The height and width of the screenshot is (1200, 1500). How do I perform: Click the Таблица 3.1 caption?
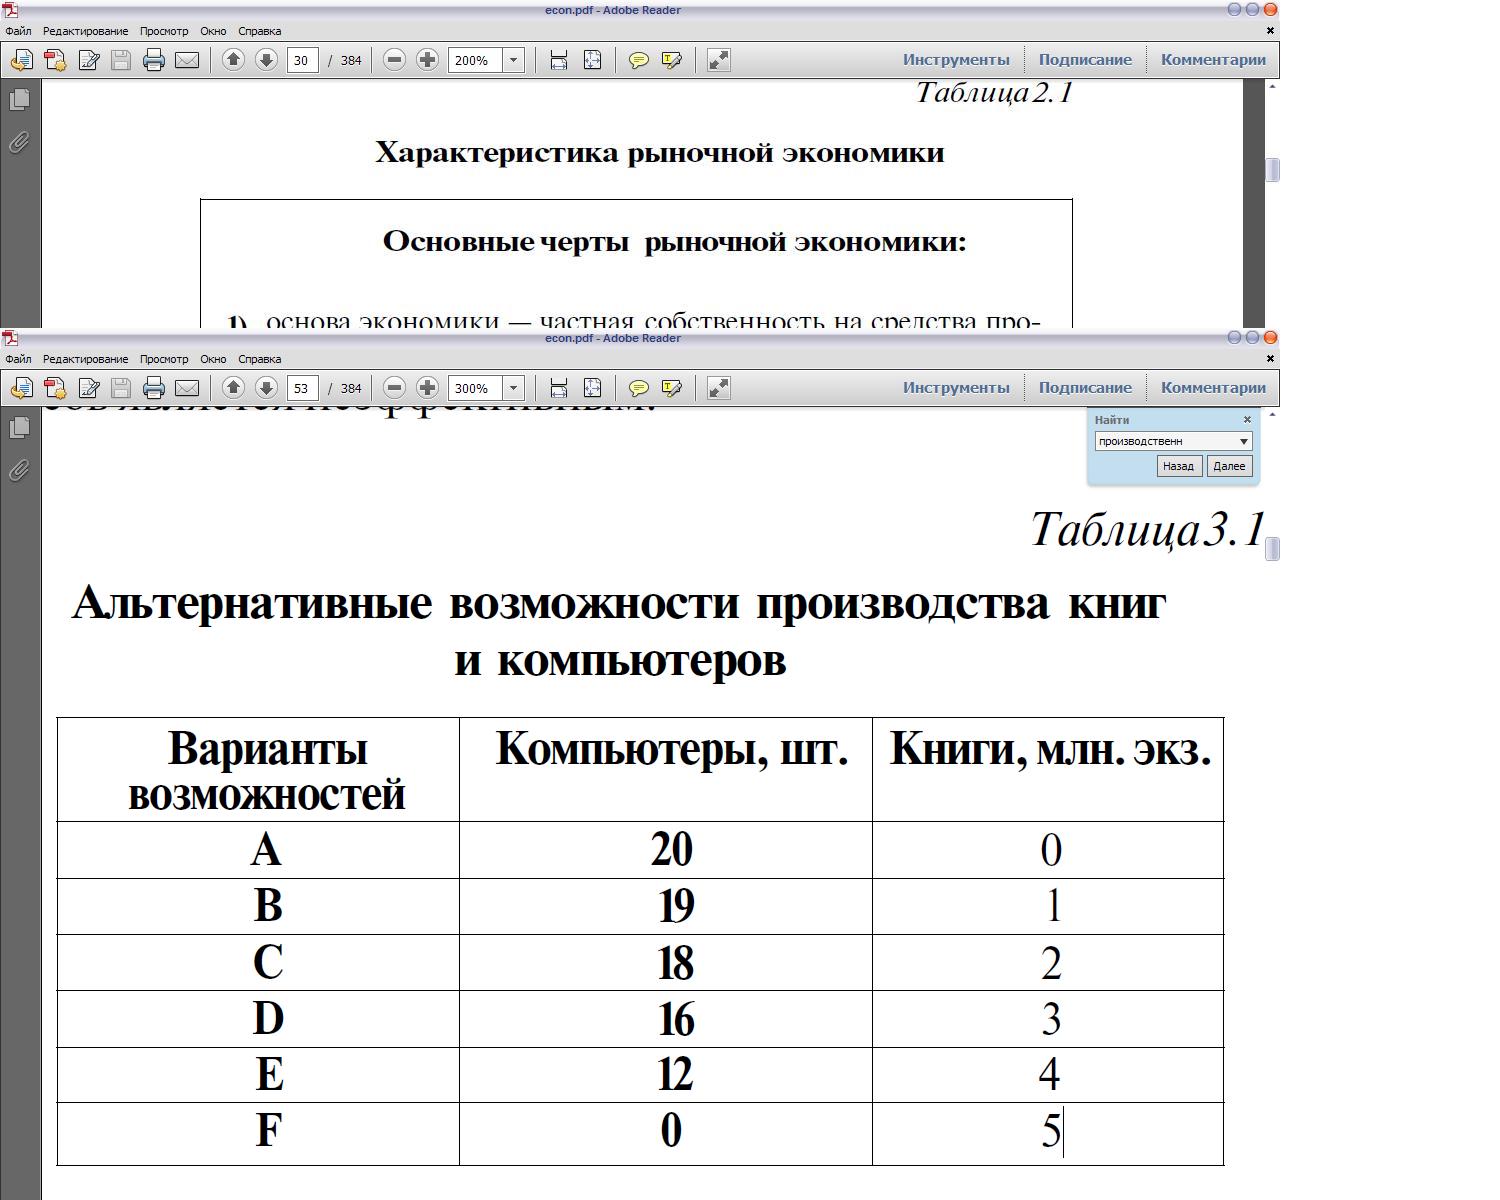coord(1148,529)
